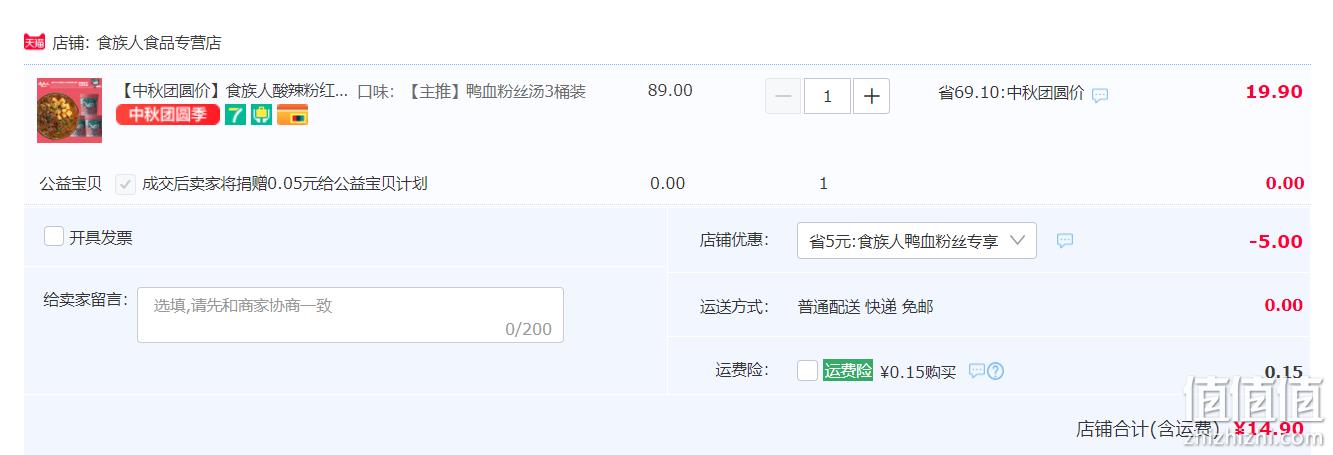Image resolution: width=1333 pixels, height=455 pixels.
Task: Click the chevron arrow in store discount dropdown
Action: coord(1018,240)
